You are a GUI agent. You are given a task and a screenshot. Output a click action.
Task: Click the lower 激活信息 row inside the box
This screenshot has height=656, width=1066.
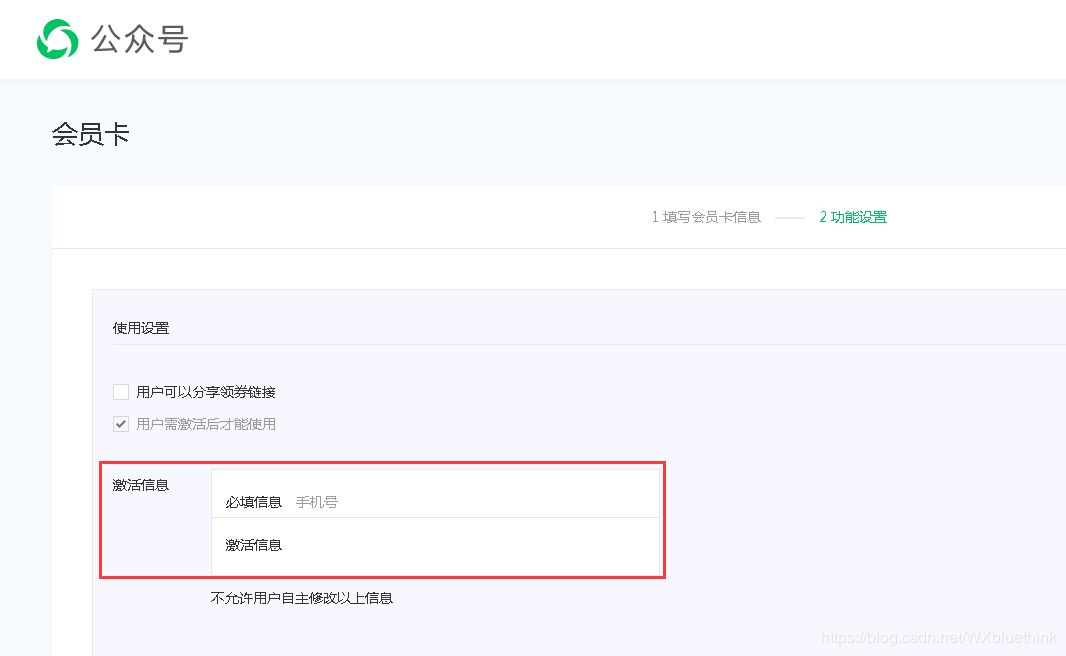pos(435,547)
